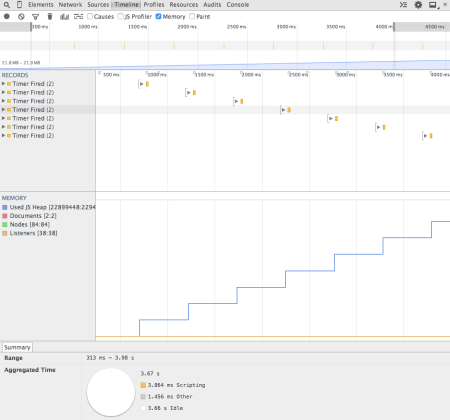Expand the highlighted fourth Timer Fired record
Image resolution: width=450 pixels, height=420 pixels.
point(3,110)
